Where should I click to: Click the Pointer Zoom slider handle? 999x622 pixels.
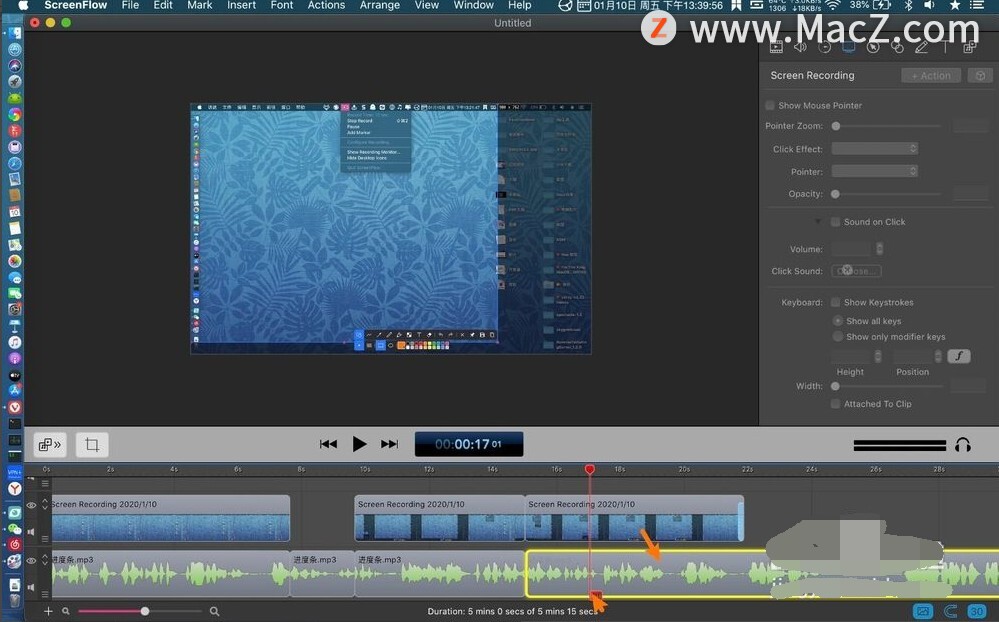tap(836, 126)
